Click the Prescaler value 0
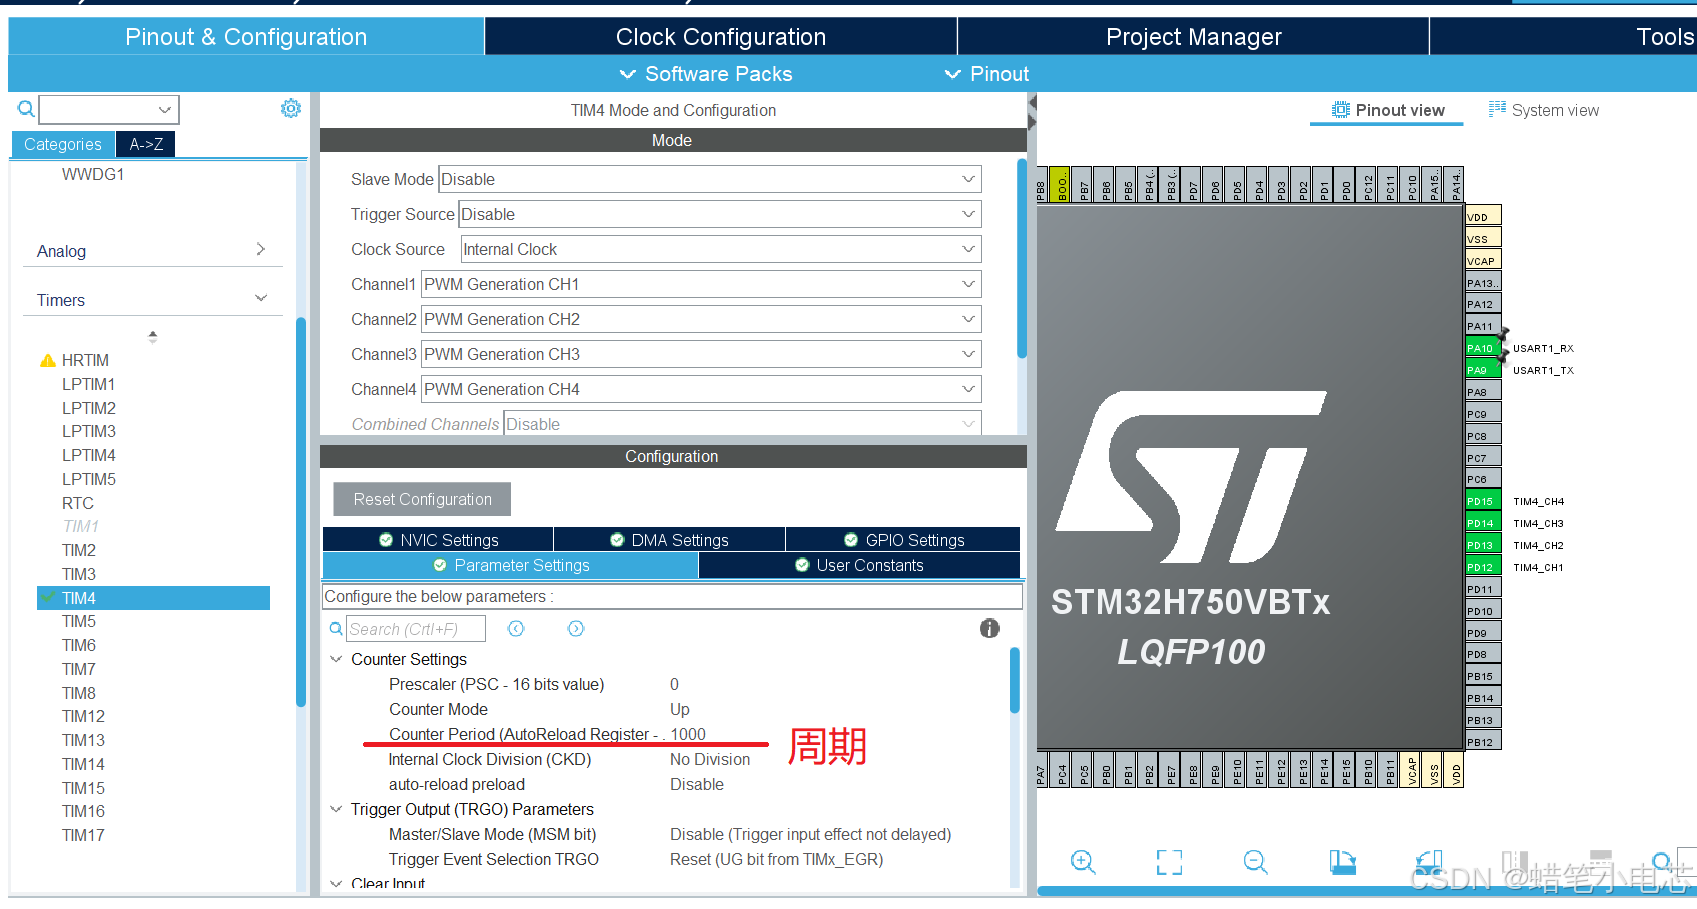The height and width of the screenshot is (909, 1697). 674,684
